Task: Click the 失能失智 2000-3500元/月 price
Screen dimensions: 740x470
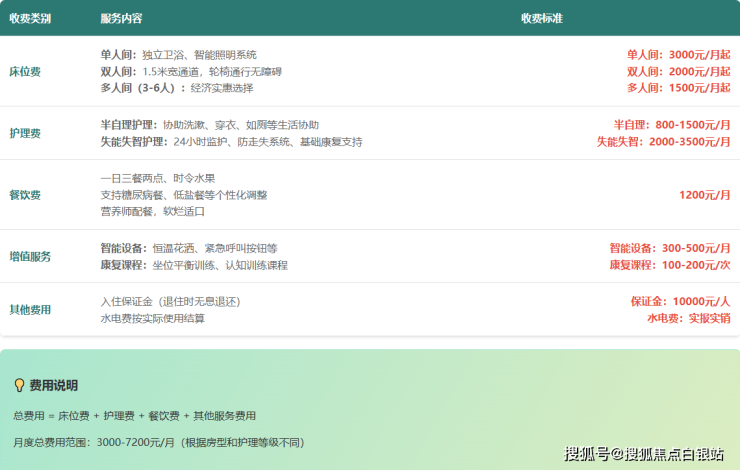Action: tap(663, 142)
